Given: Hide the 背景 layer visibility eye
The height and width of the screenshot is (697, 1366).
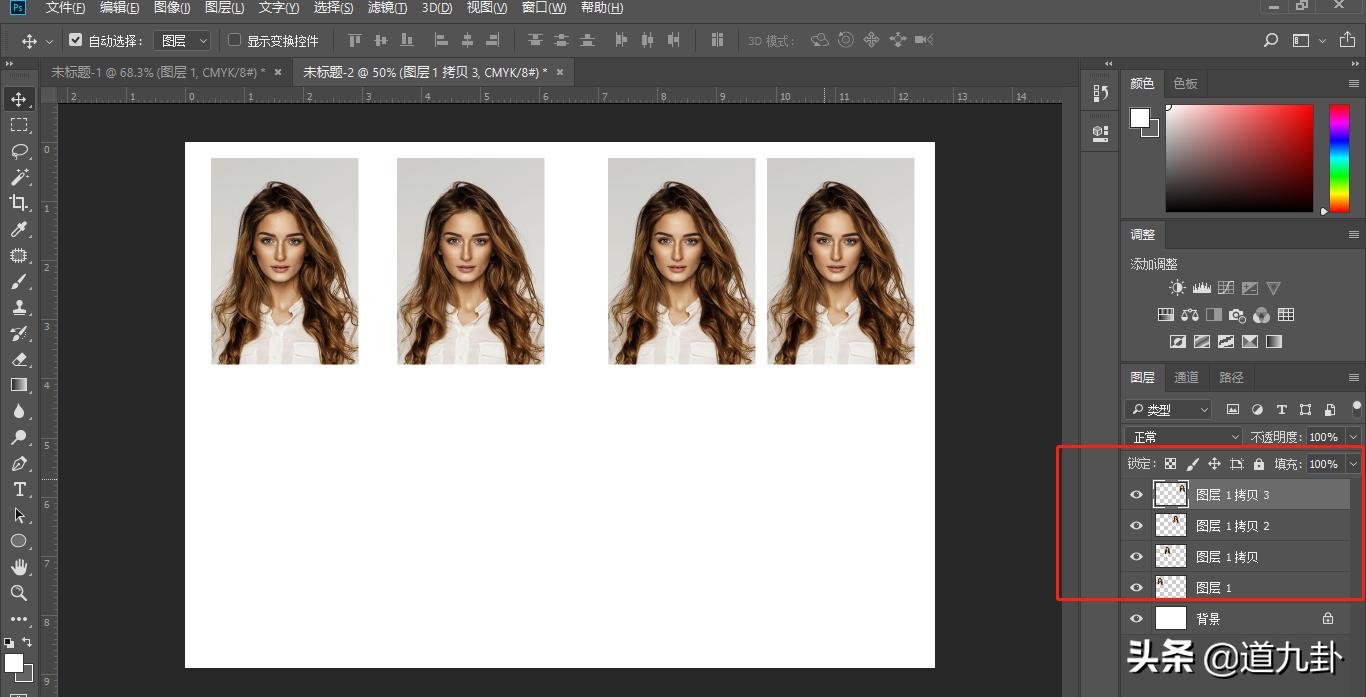Looking at the screenshot, I should 1136,619.
